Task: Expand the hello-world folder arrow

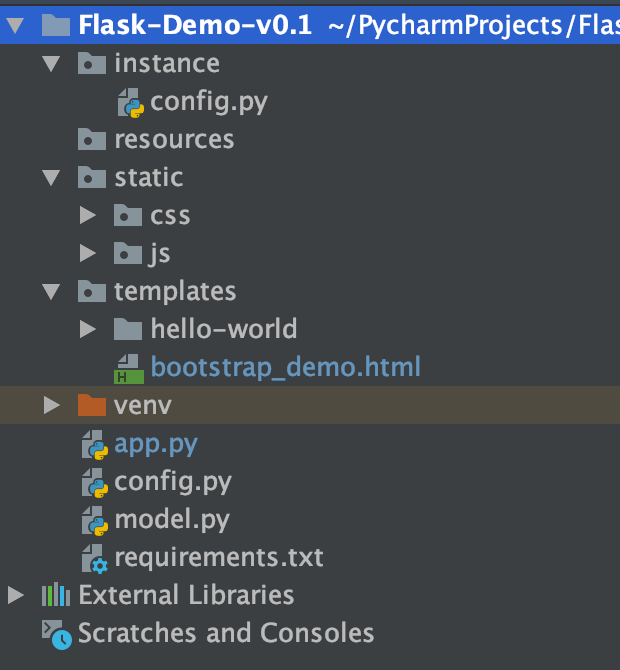Action: click(88, 329)
